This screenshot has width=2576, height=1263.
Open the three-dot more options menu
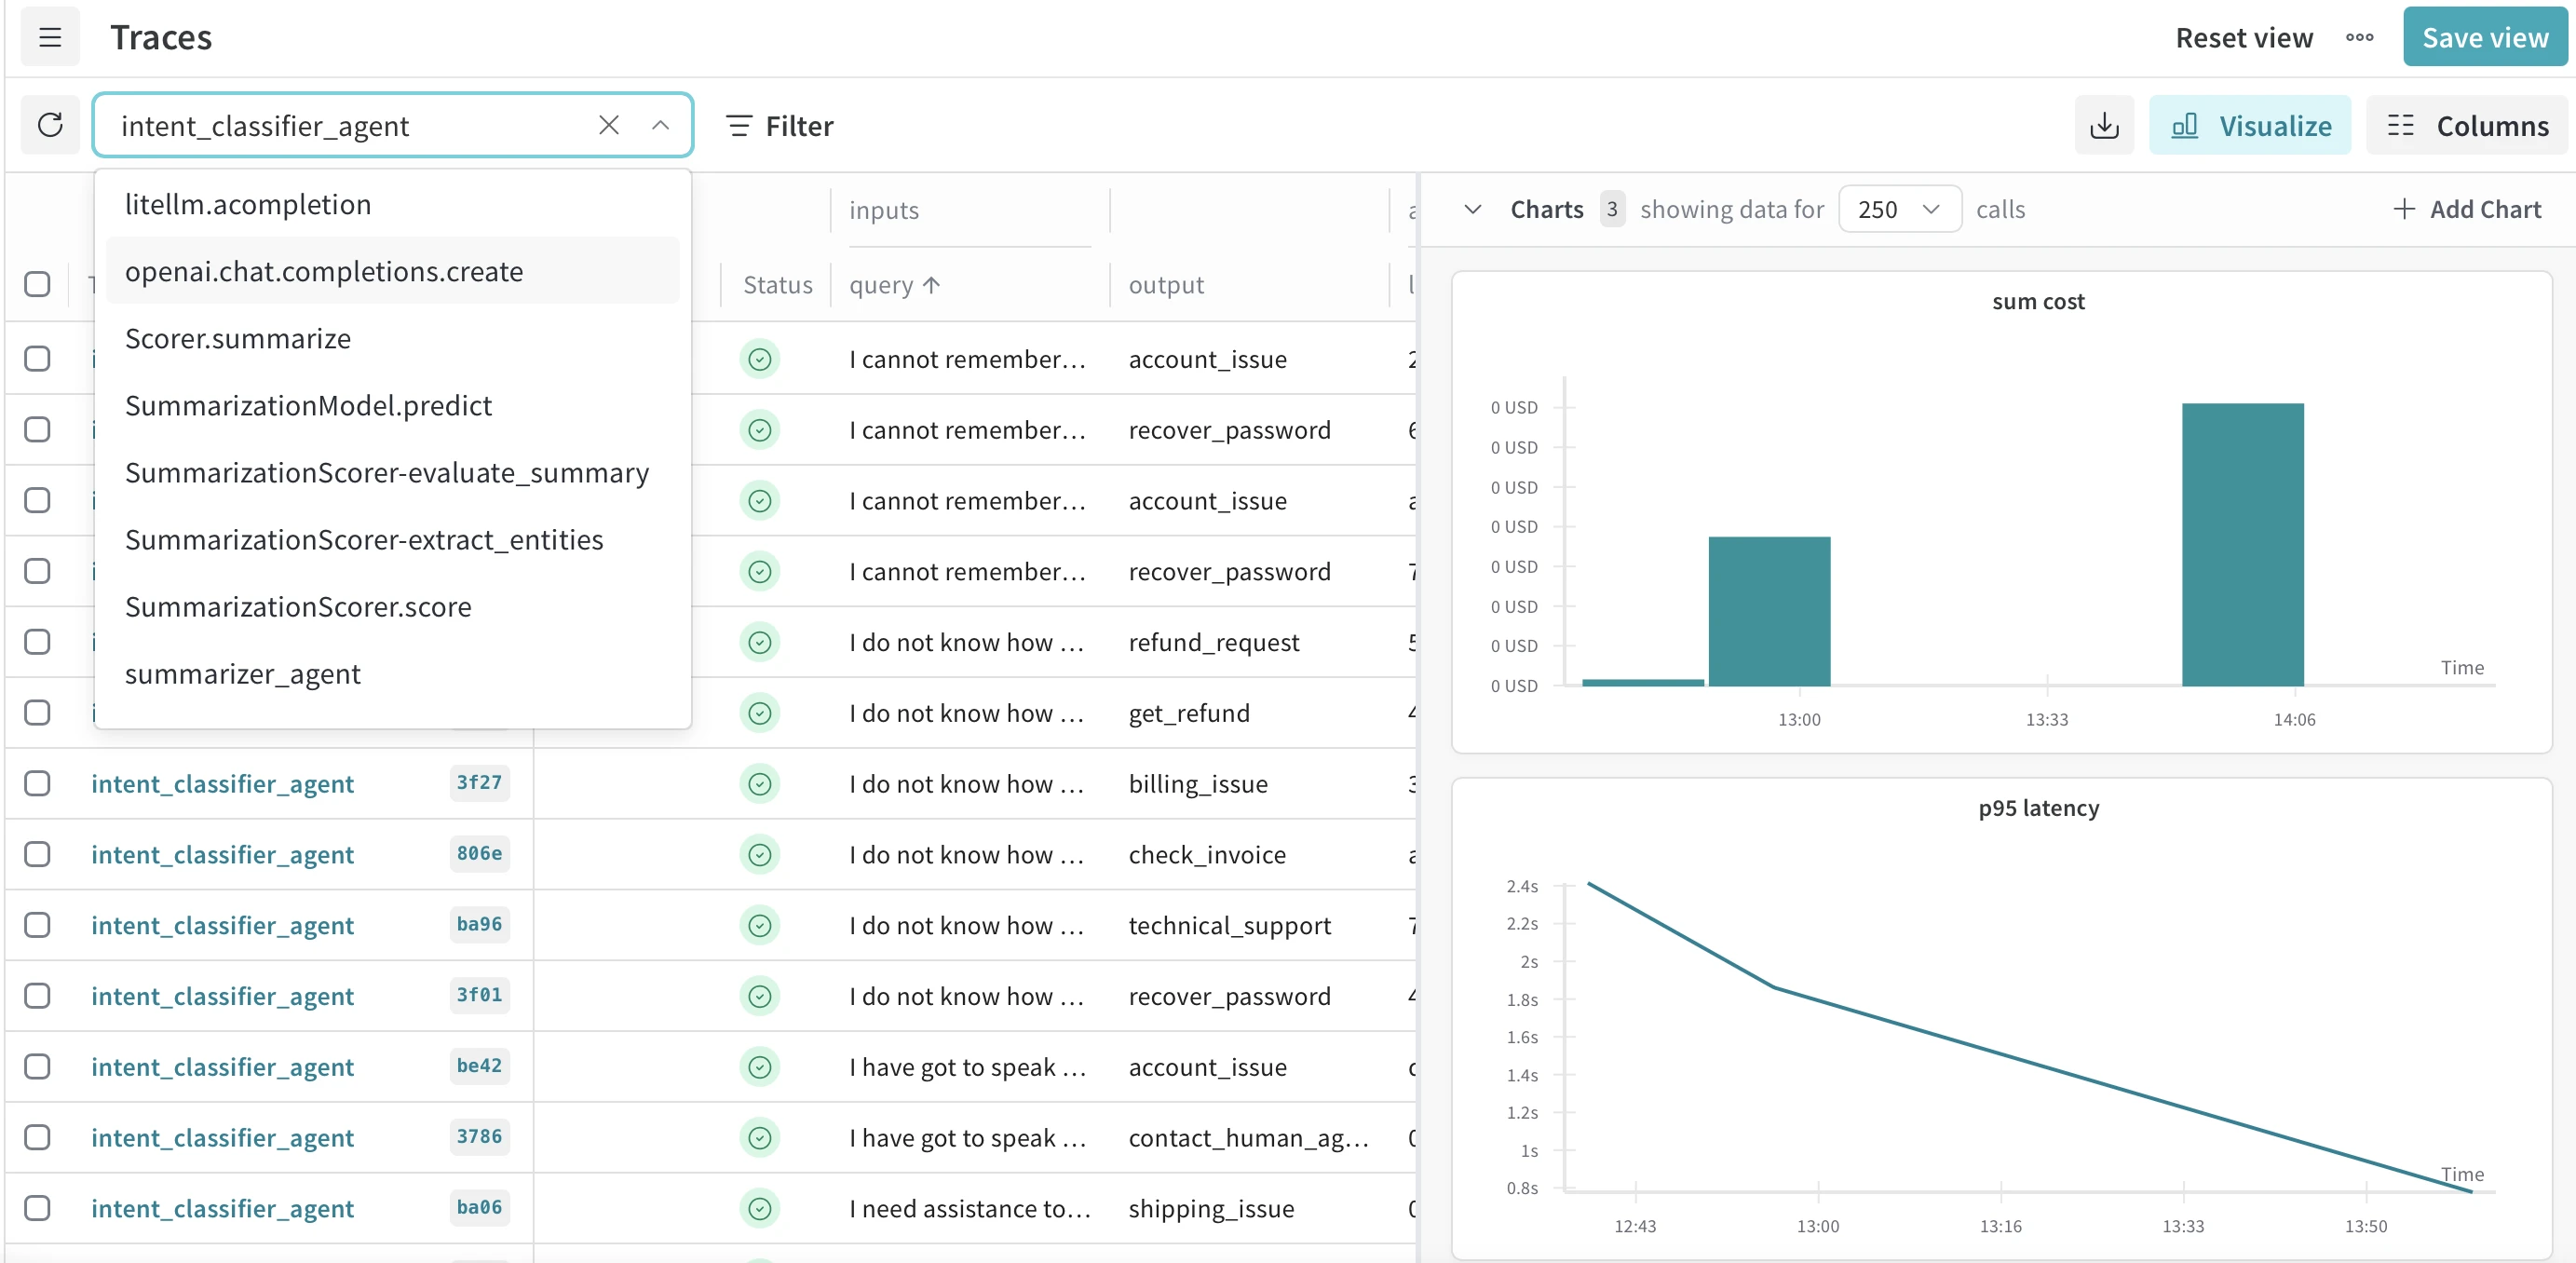coord(2359,38)
